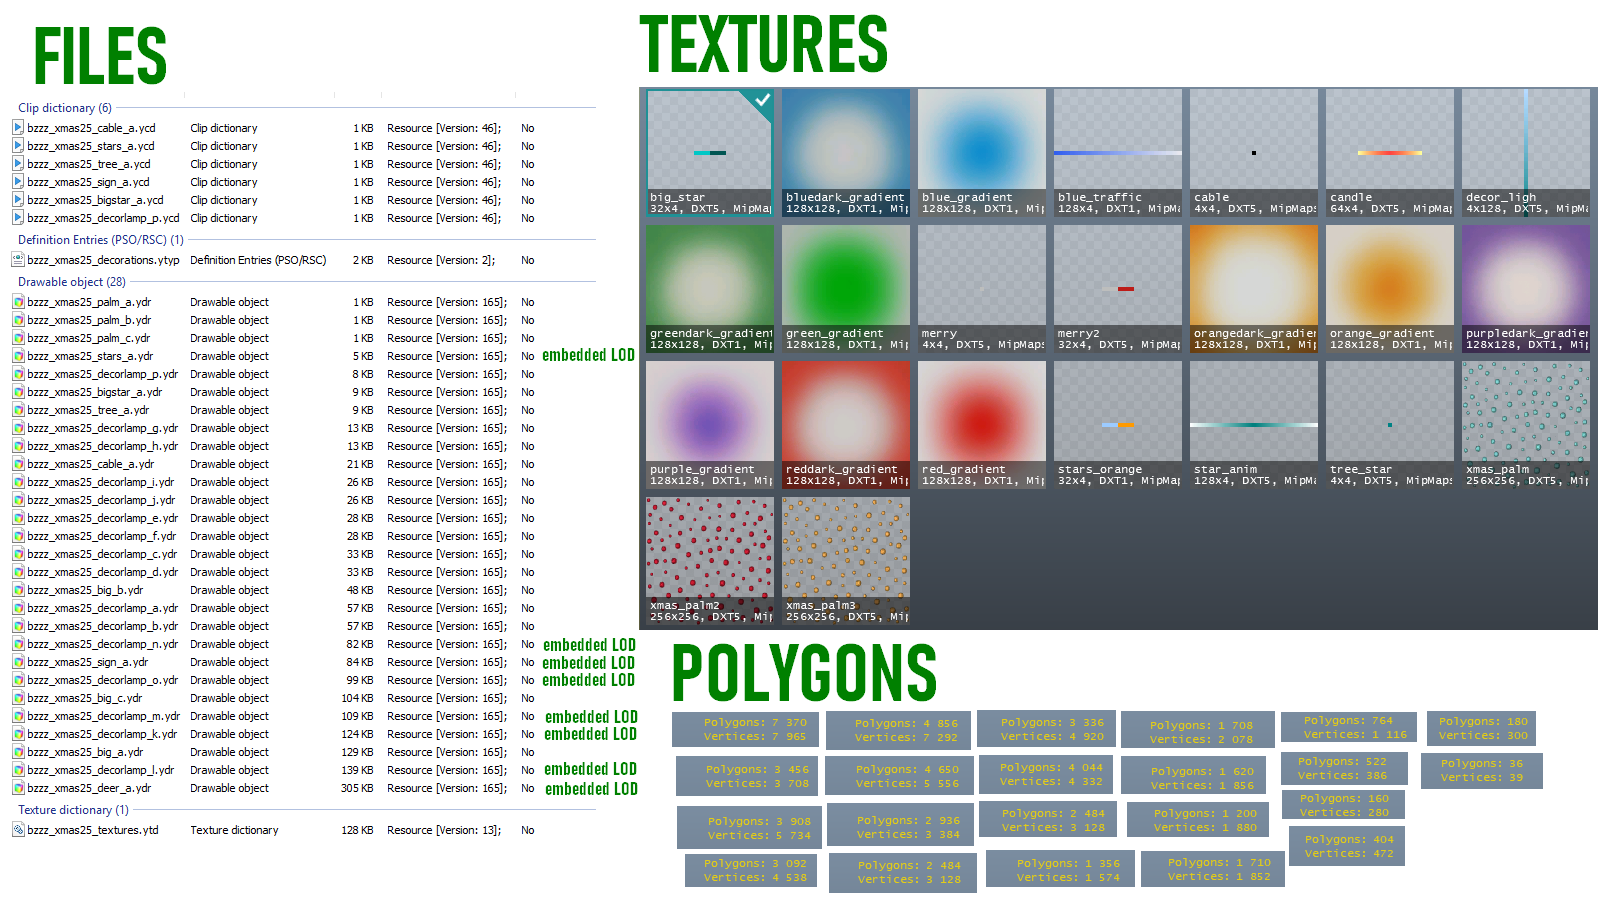Viewport: 1600px width, 900px height.
Task: Select the bluedark_gradient texture thumbnail
Action: click(846, 153)
